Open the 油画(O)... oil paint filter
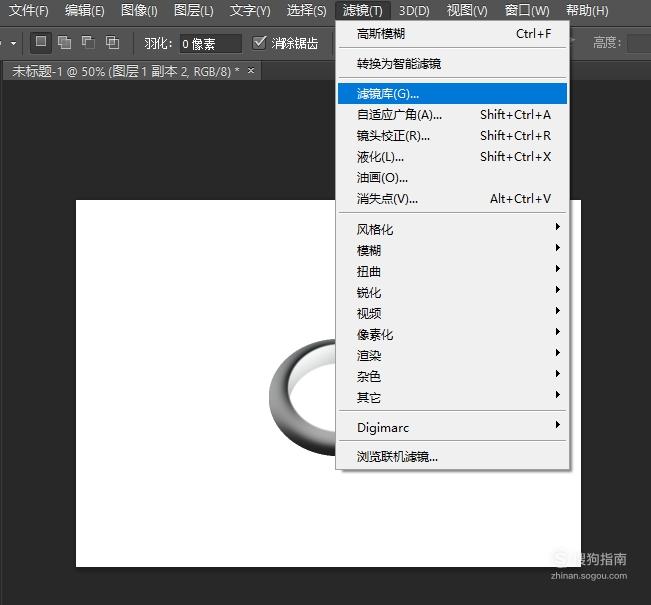This screenshot has width=651, height=605. point(453,178)
